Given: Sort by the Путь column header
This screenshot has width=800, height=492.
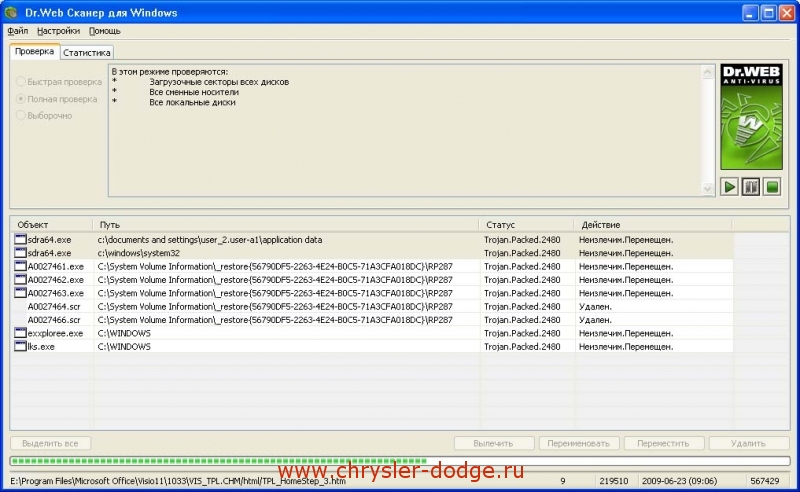Looking at the screenshot, I should coord(286,225).
